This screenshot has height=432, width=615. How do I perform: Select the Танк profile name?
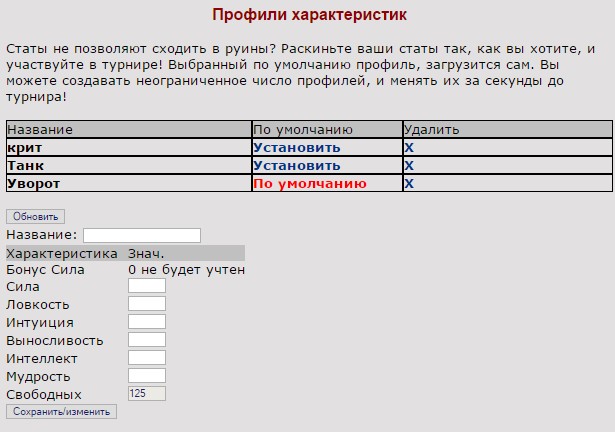[x=25, y=166]
